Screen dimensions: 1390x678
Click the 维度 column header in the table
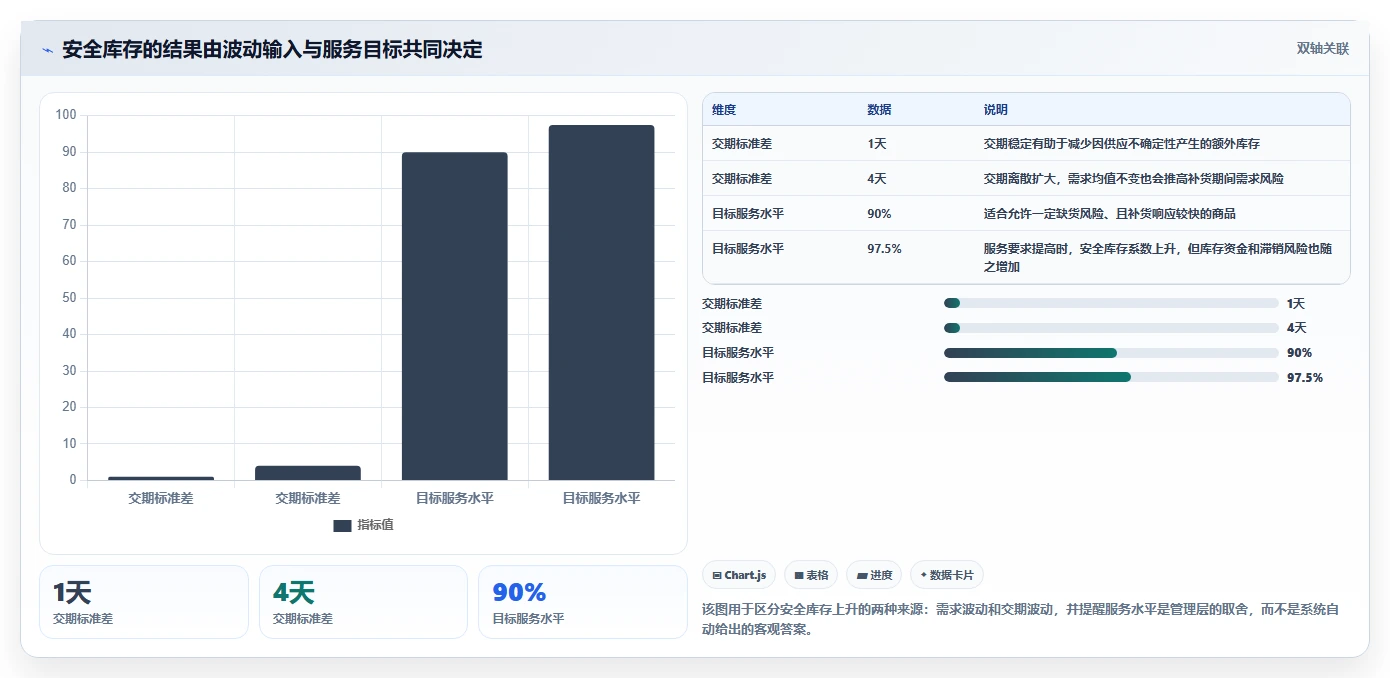(724, 110)
